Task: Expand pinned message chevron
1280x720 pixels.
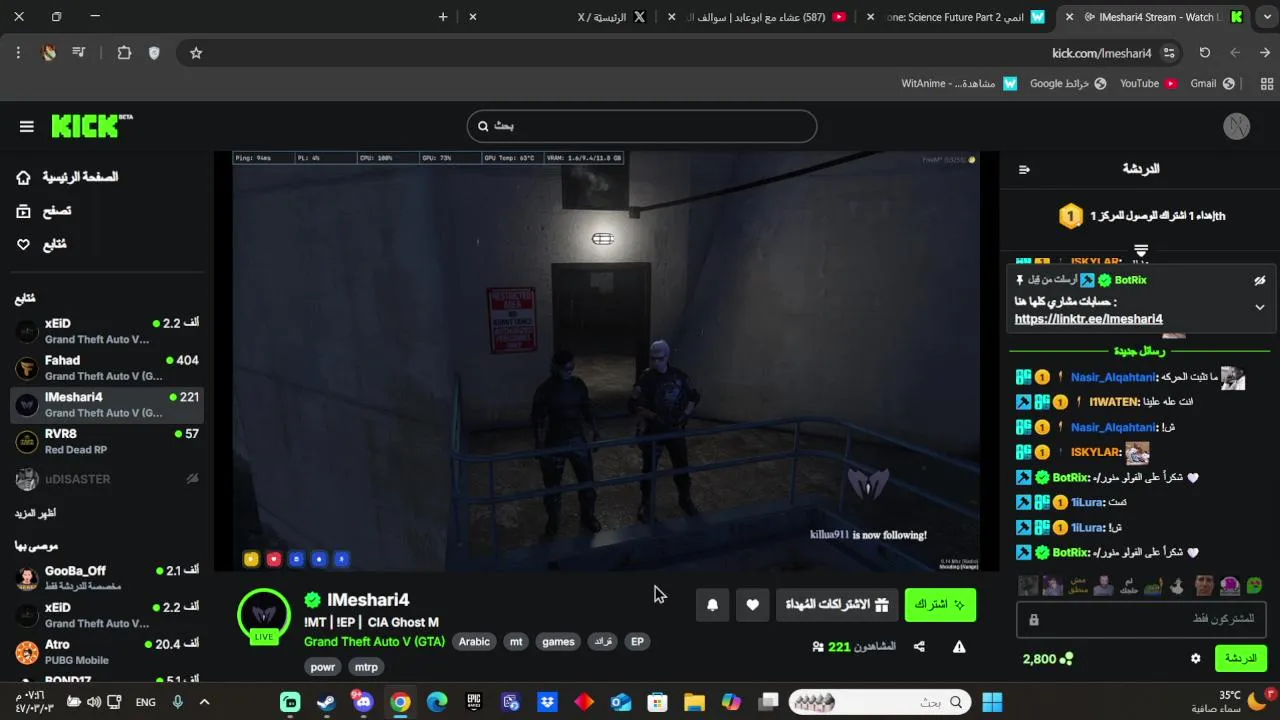Action: [x=1260, y=307]
